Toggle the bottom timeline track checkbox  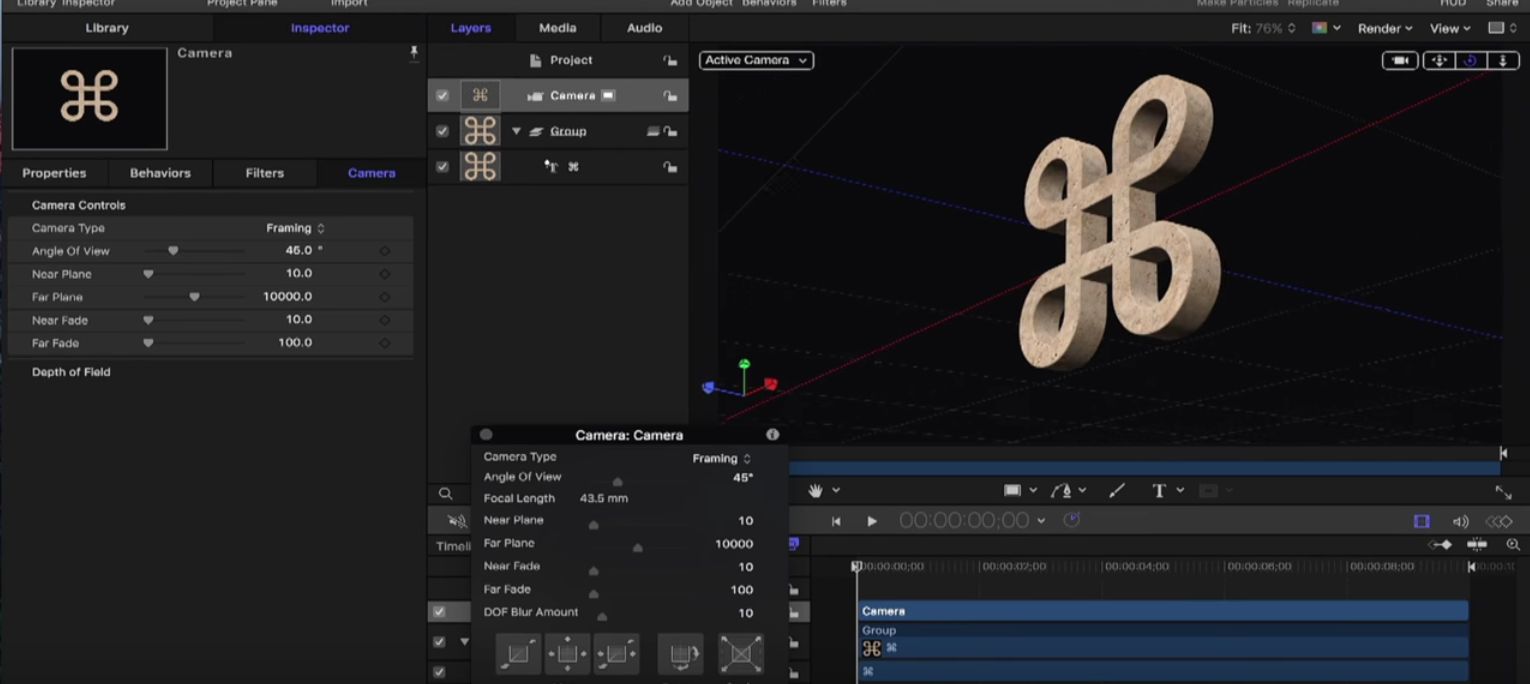point(438,672)
